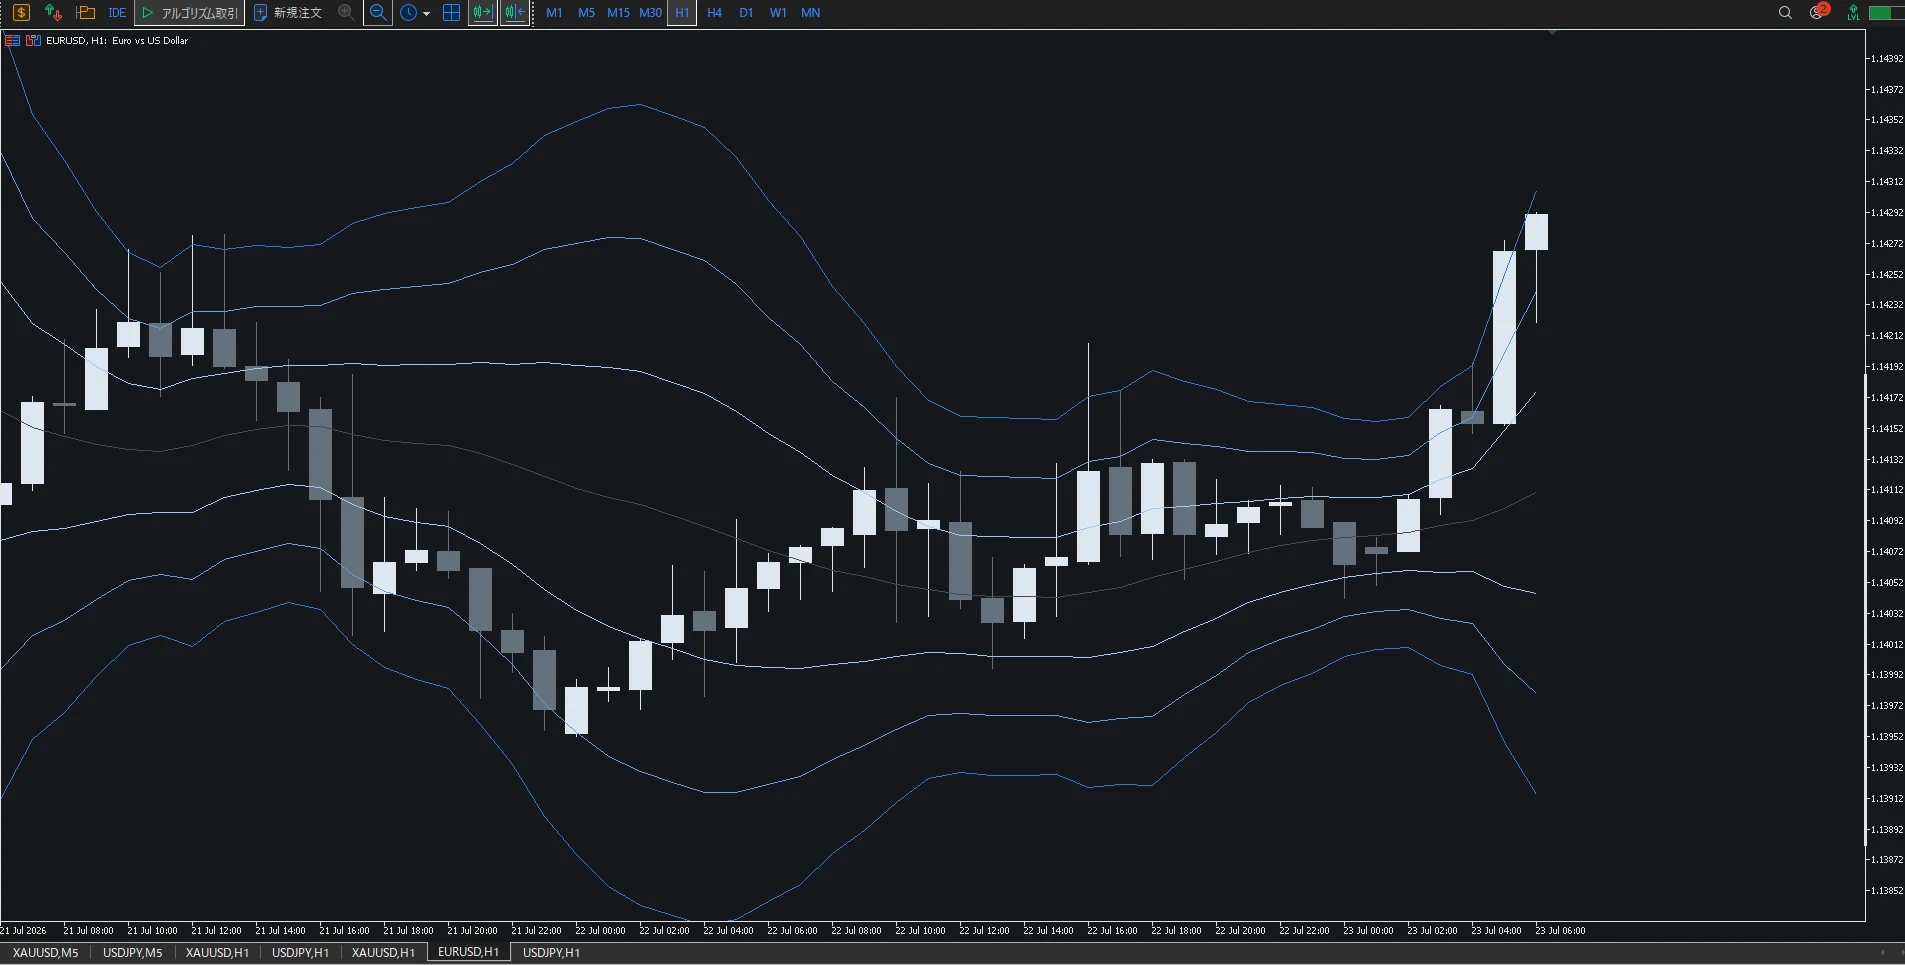Open the IDE editor
The width and height of the screenshot is (1905, 965).
point(117,13)
